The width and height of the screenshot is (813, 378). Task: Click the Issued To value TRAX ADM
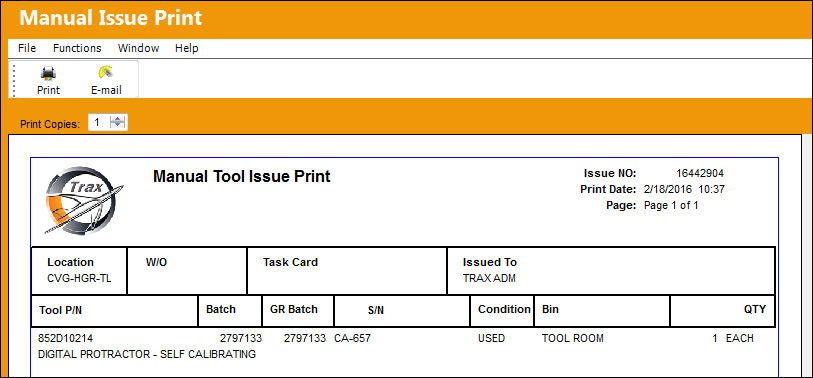click(489, 278)
